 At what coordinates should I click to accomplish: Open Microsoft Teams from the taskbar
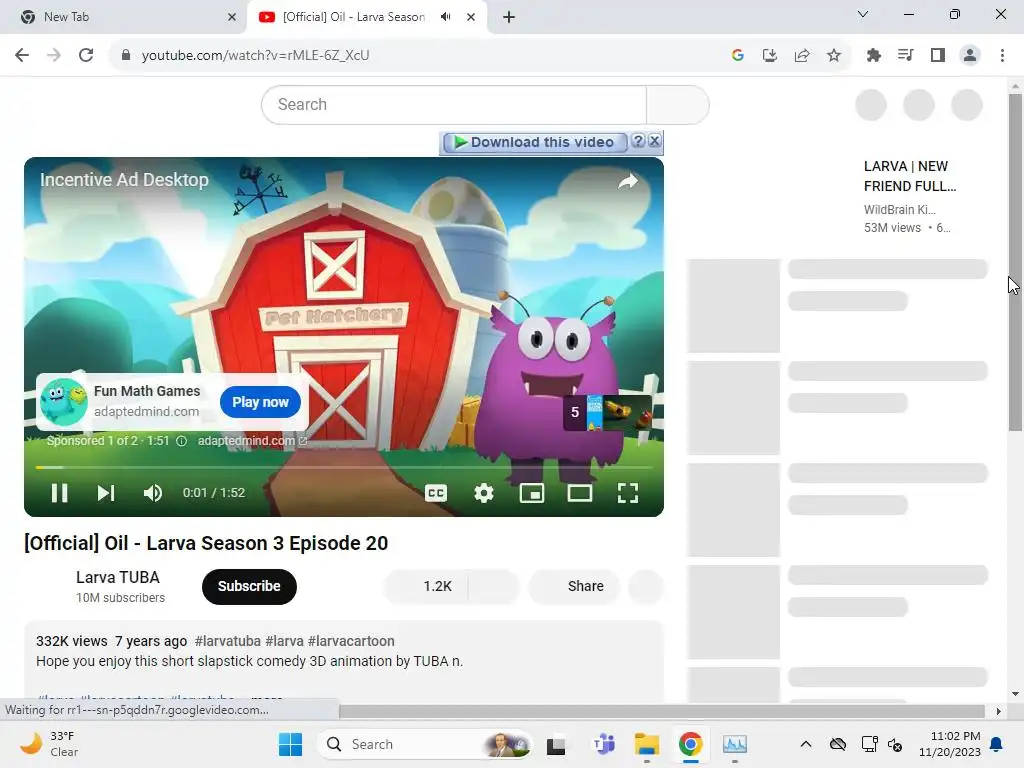[603, 744]
